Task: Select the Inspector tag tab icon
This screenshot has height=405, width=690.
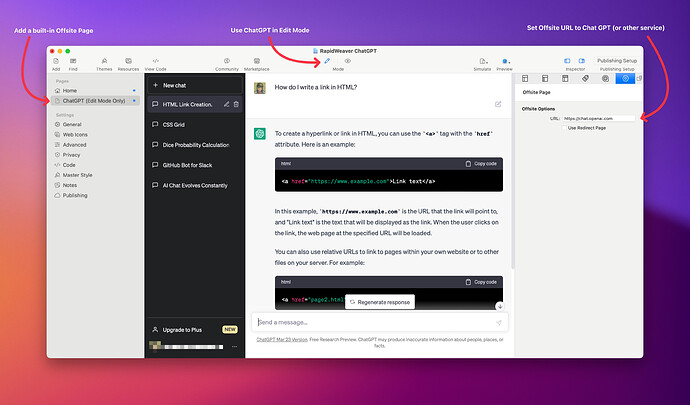Action: (x=585, y=78)
